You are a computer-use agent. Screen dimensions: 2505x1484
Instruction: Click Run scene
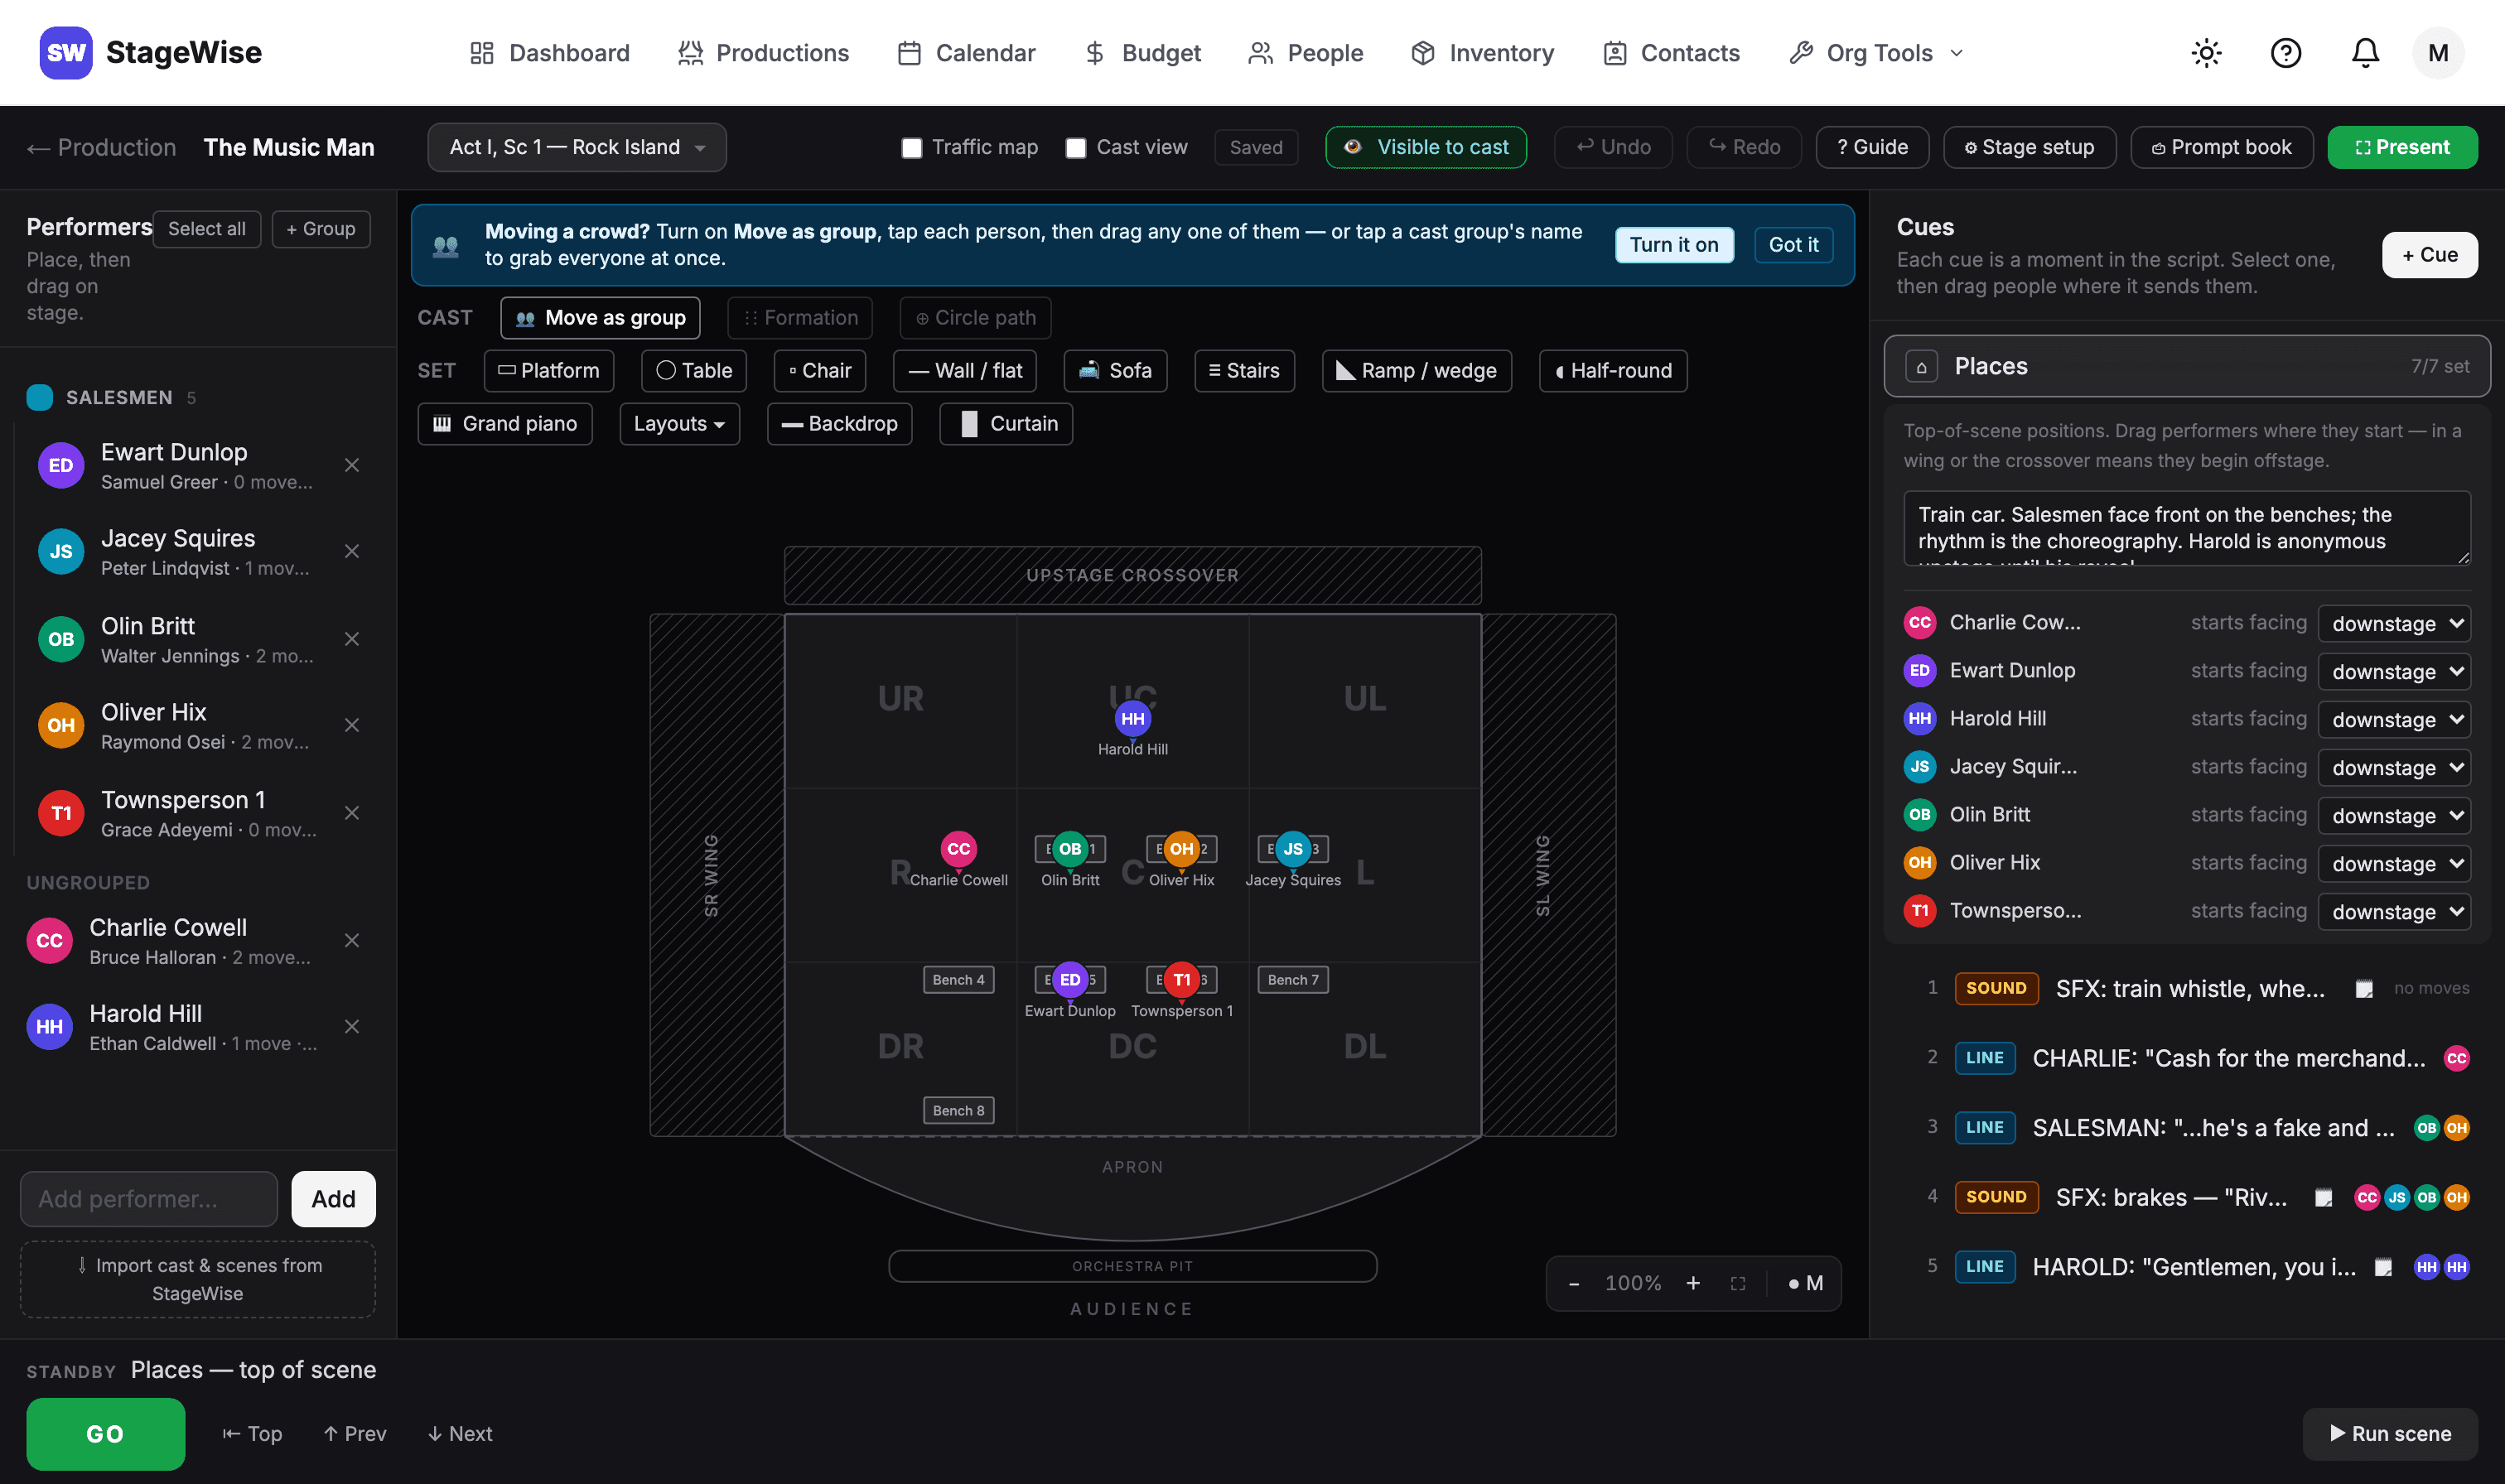[2390, 1434]
